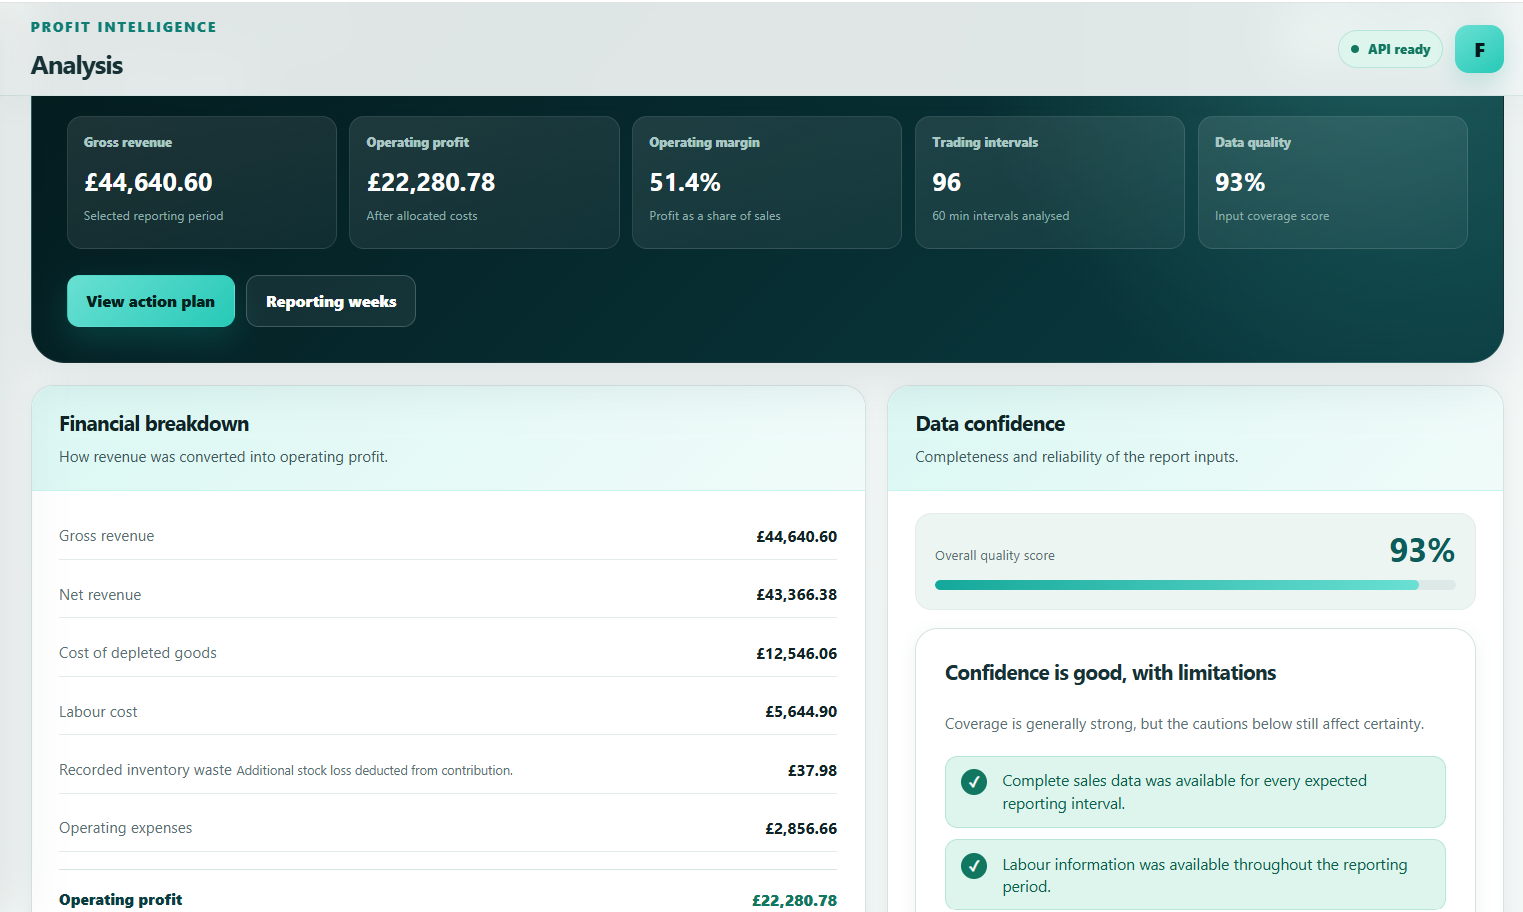
Task: Click the £5,644.90 labour cost value
Action: [801, 712]
